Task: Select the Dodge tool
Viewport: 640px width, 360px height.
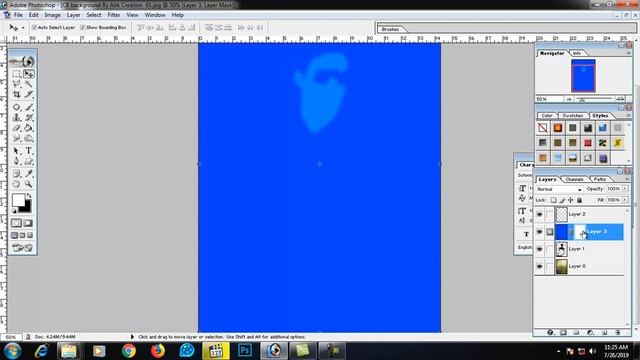Action: pyautogui.click(x=29, y=138)
